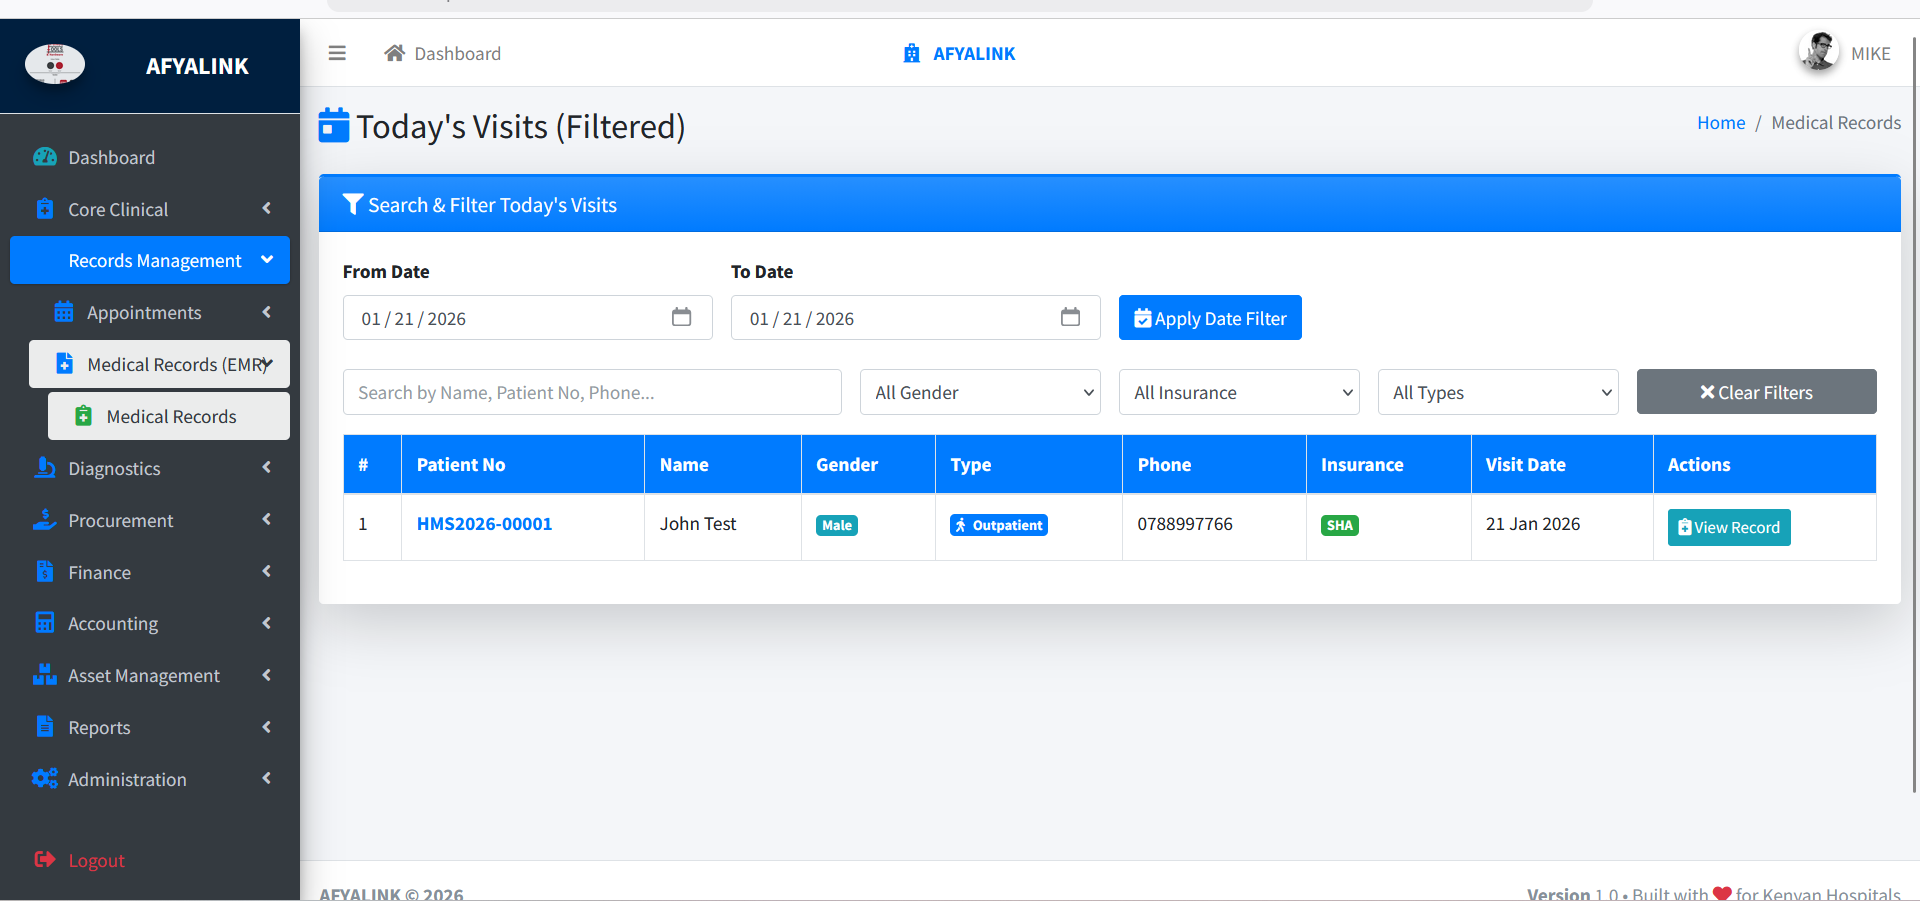
Task: Open the To Date calendar picker icon
Action: (1070, 317)
